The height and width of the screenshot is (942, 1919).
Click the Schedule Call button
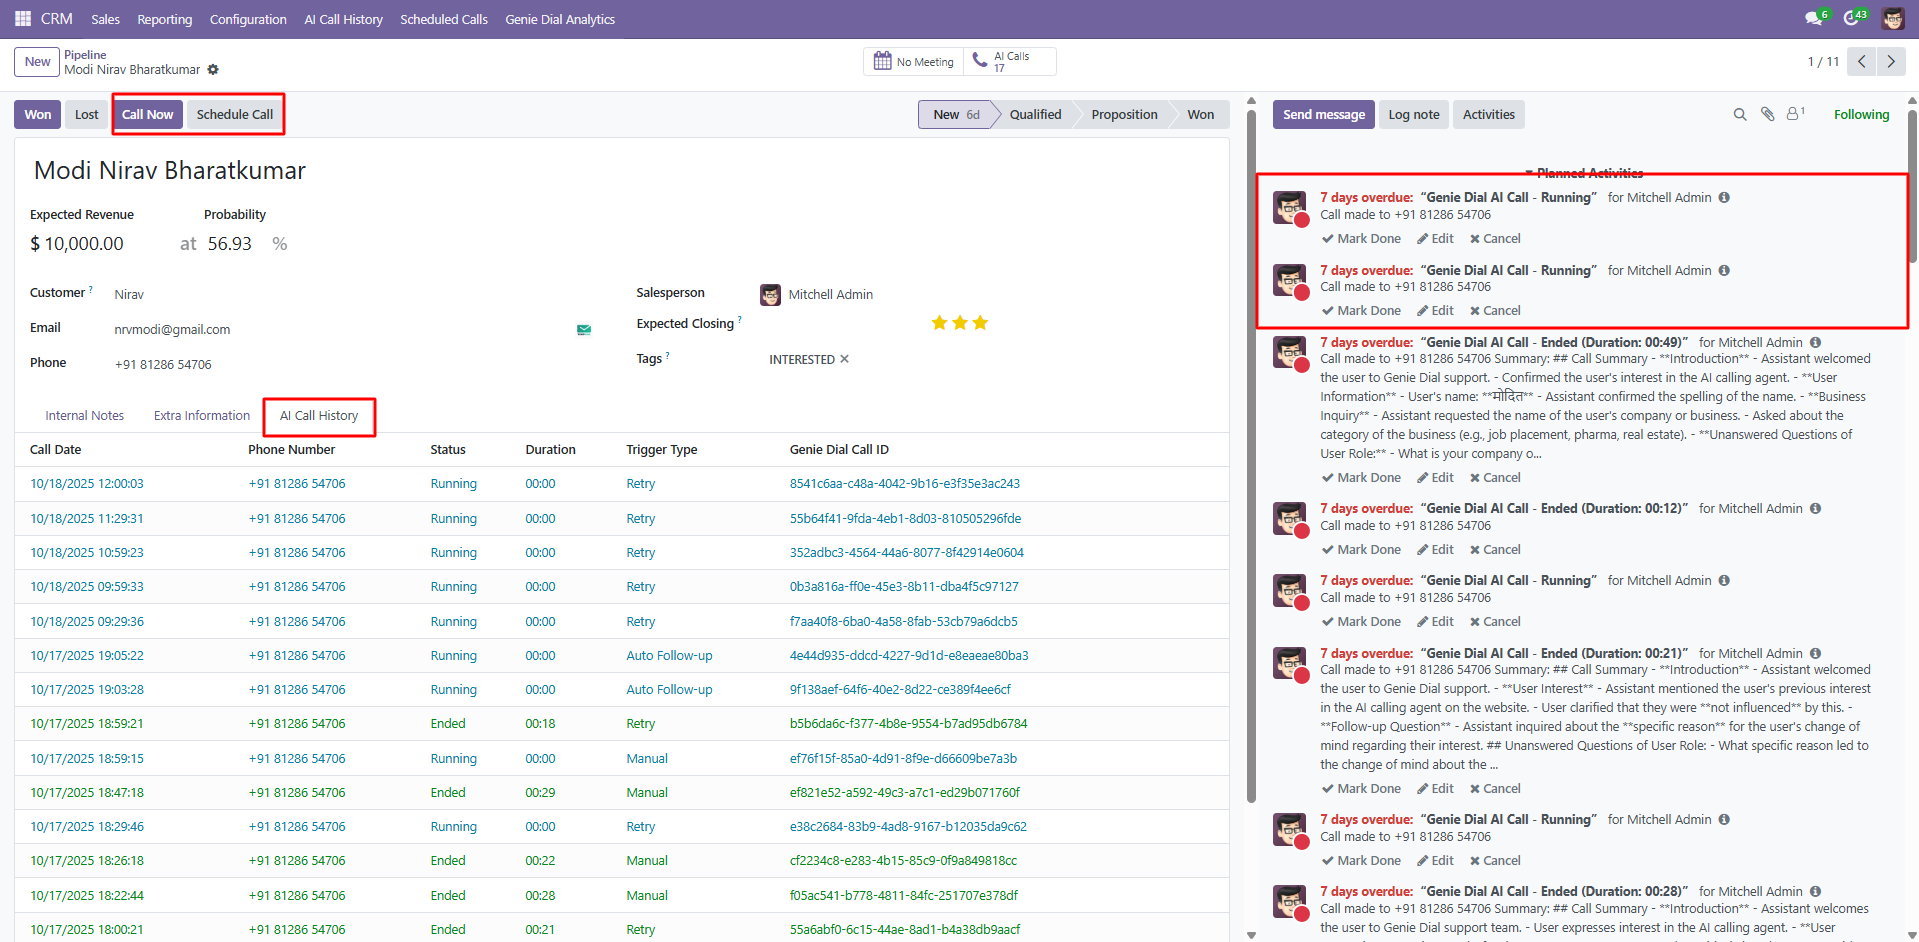click(x=235, y=115)
